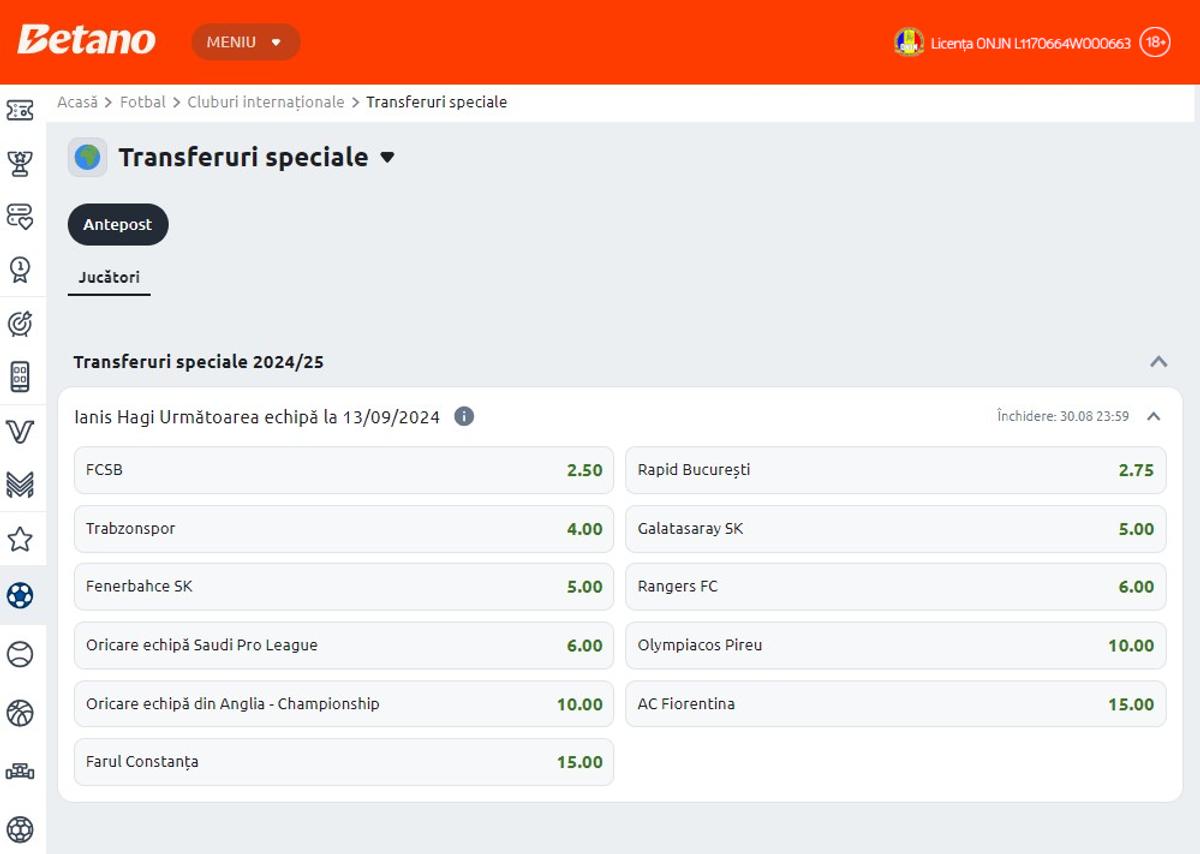
Task: Go to Acasă breadcrumb
Action: point(78,102)
